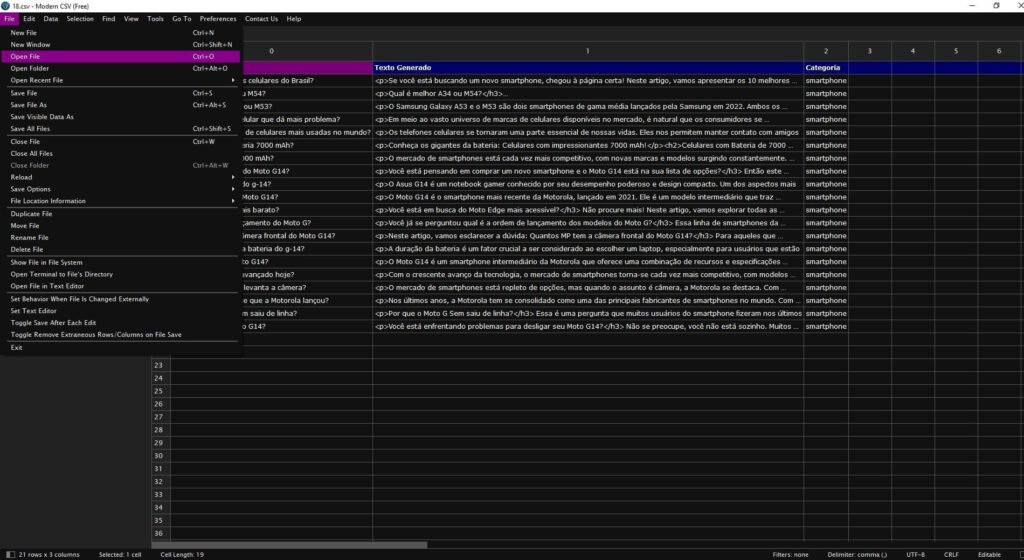The image size is (1024, 560).
Task: Click 'Filters: none' in status bar
Action: pyautogui.click(x=790, y=555)
